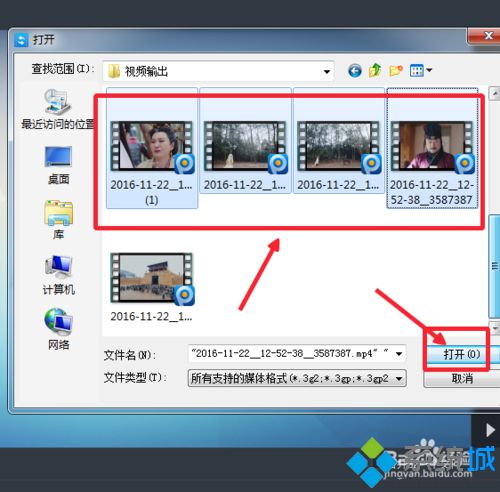Expand the 视频输出 look-in dropdown
Viewport: 500px width, 492px height.
[x=327, y=71]
